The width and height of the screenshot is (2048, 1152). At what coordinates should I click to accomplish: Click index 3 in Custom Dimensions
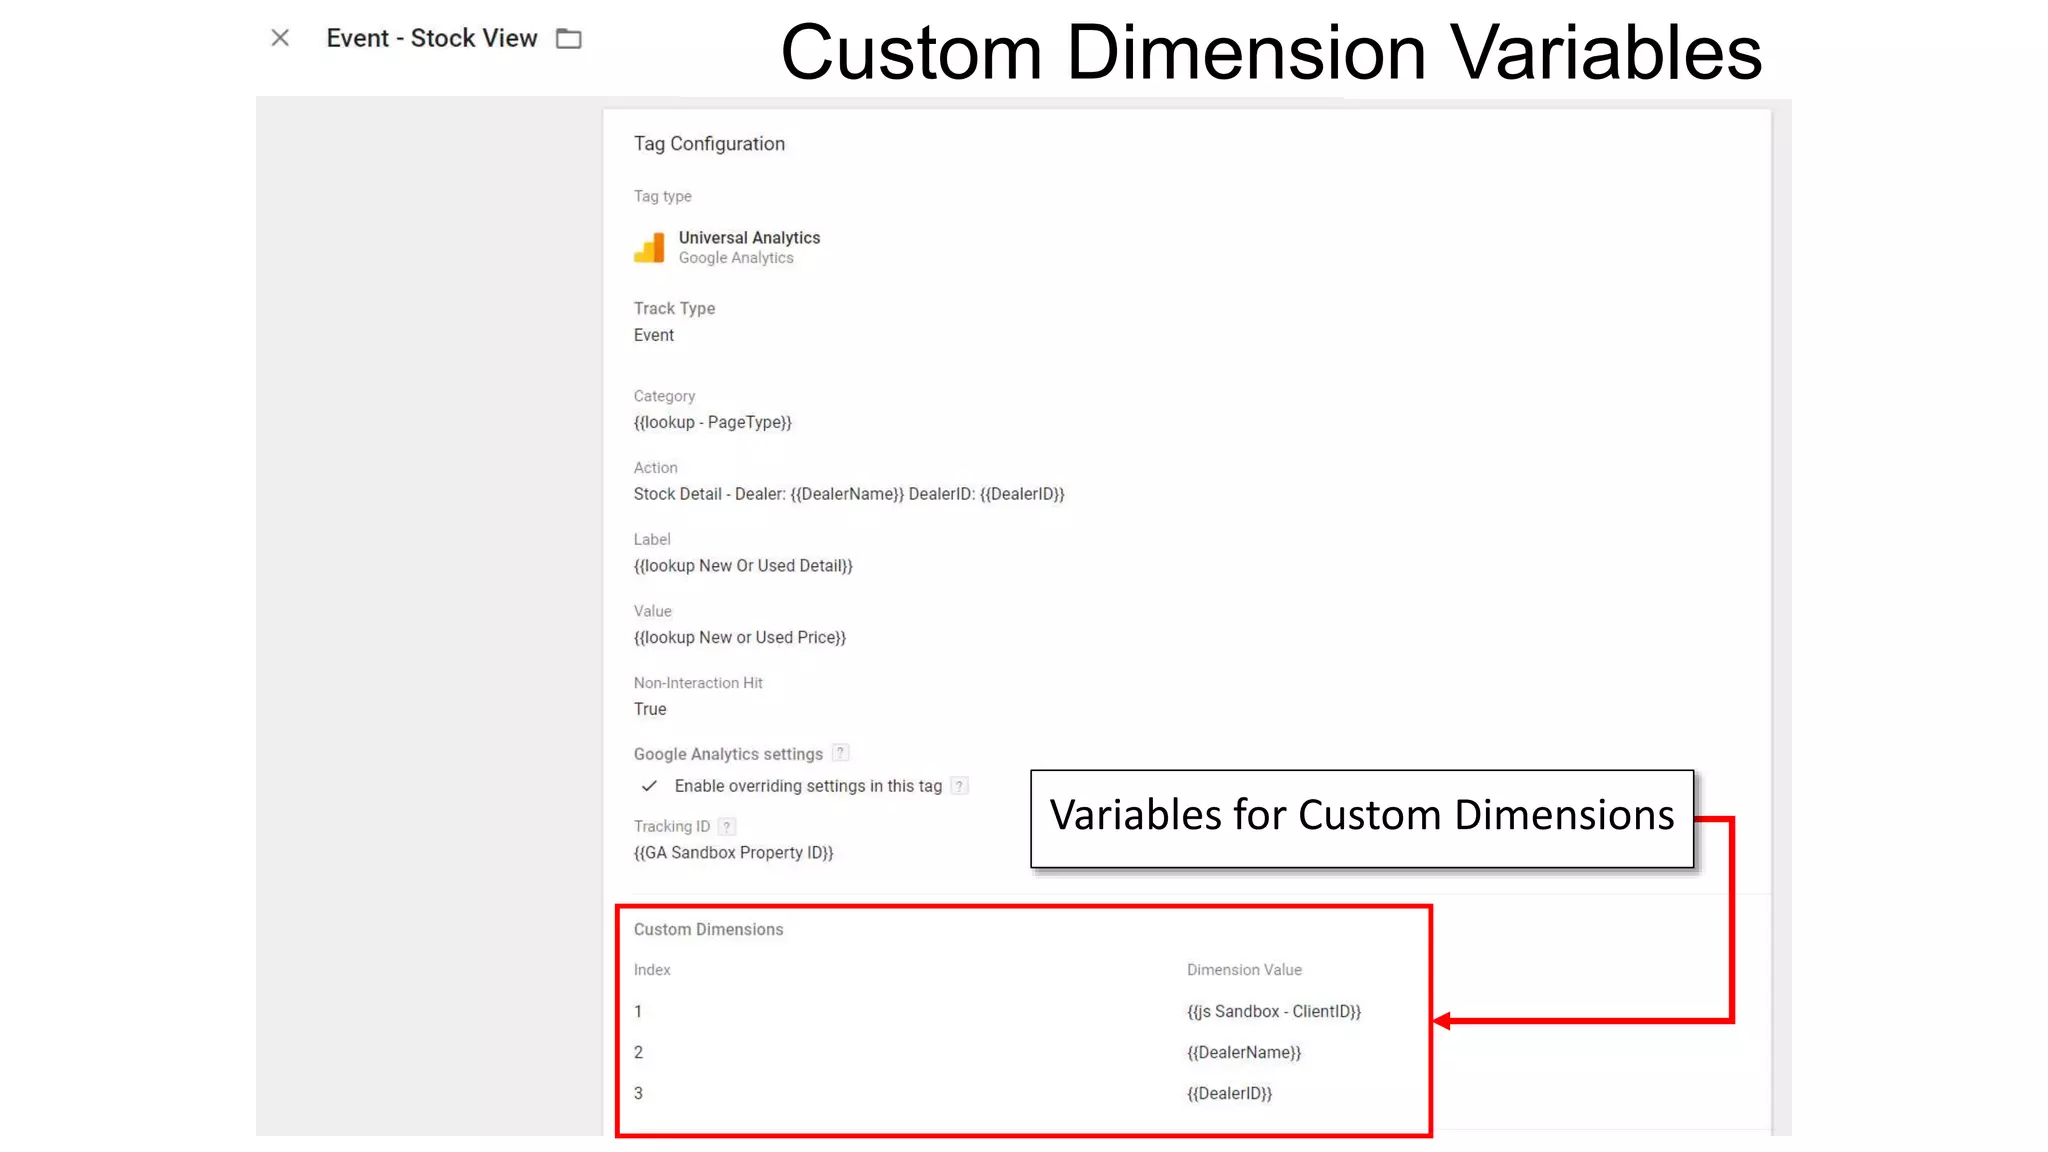point(638,1093)
